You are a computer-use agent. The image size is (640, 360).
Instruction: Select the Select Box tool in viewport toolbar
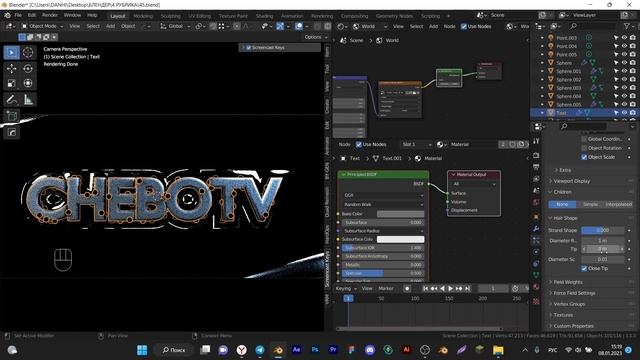pos(11,53)
